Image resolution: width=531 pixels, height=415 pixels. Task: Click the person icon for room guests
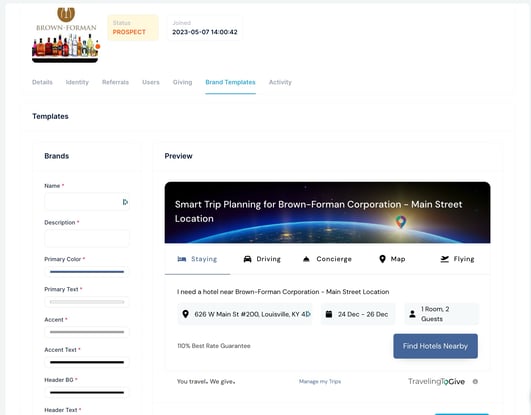(412, 314)
